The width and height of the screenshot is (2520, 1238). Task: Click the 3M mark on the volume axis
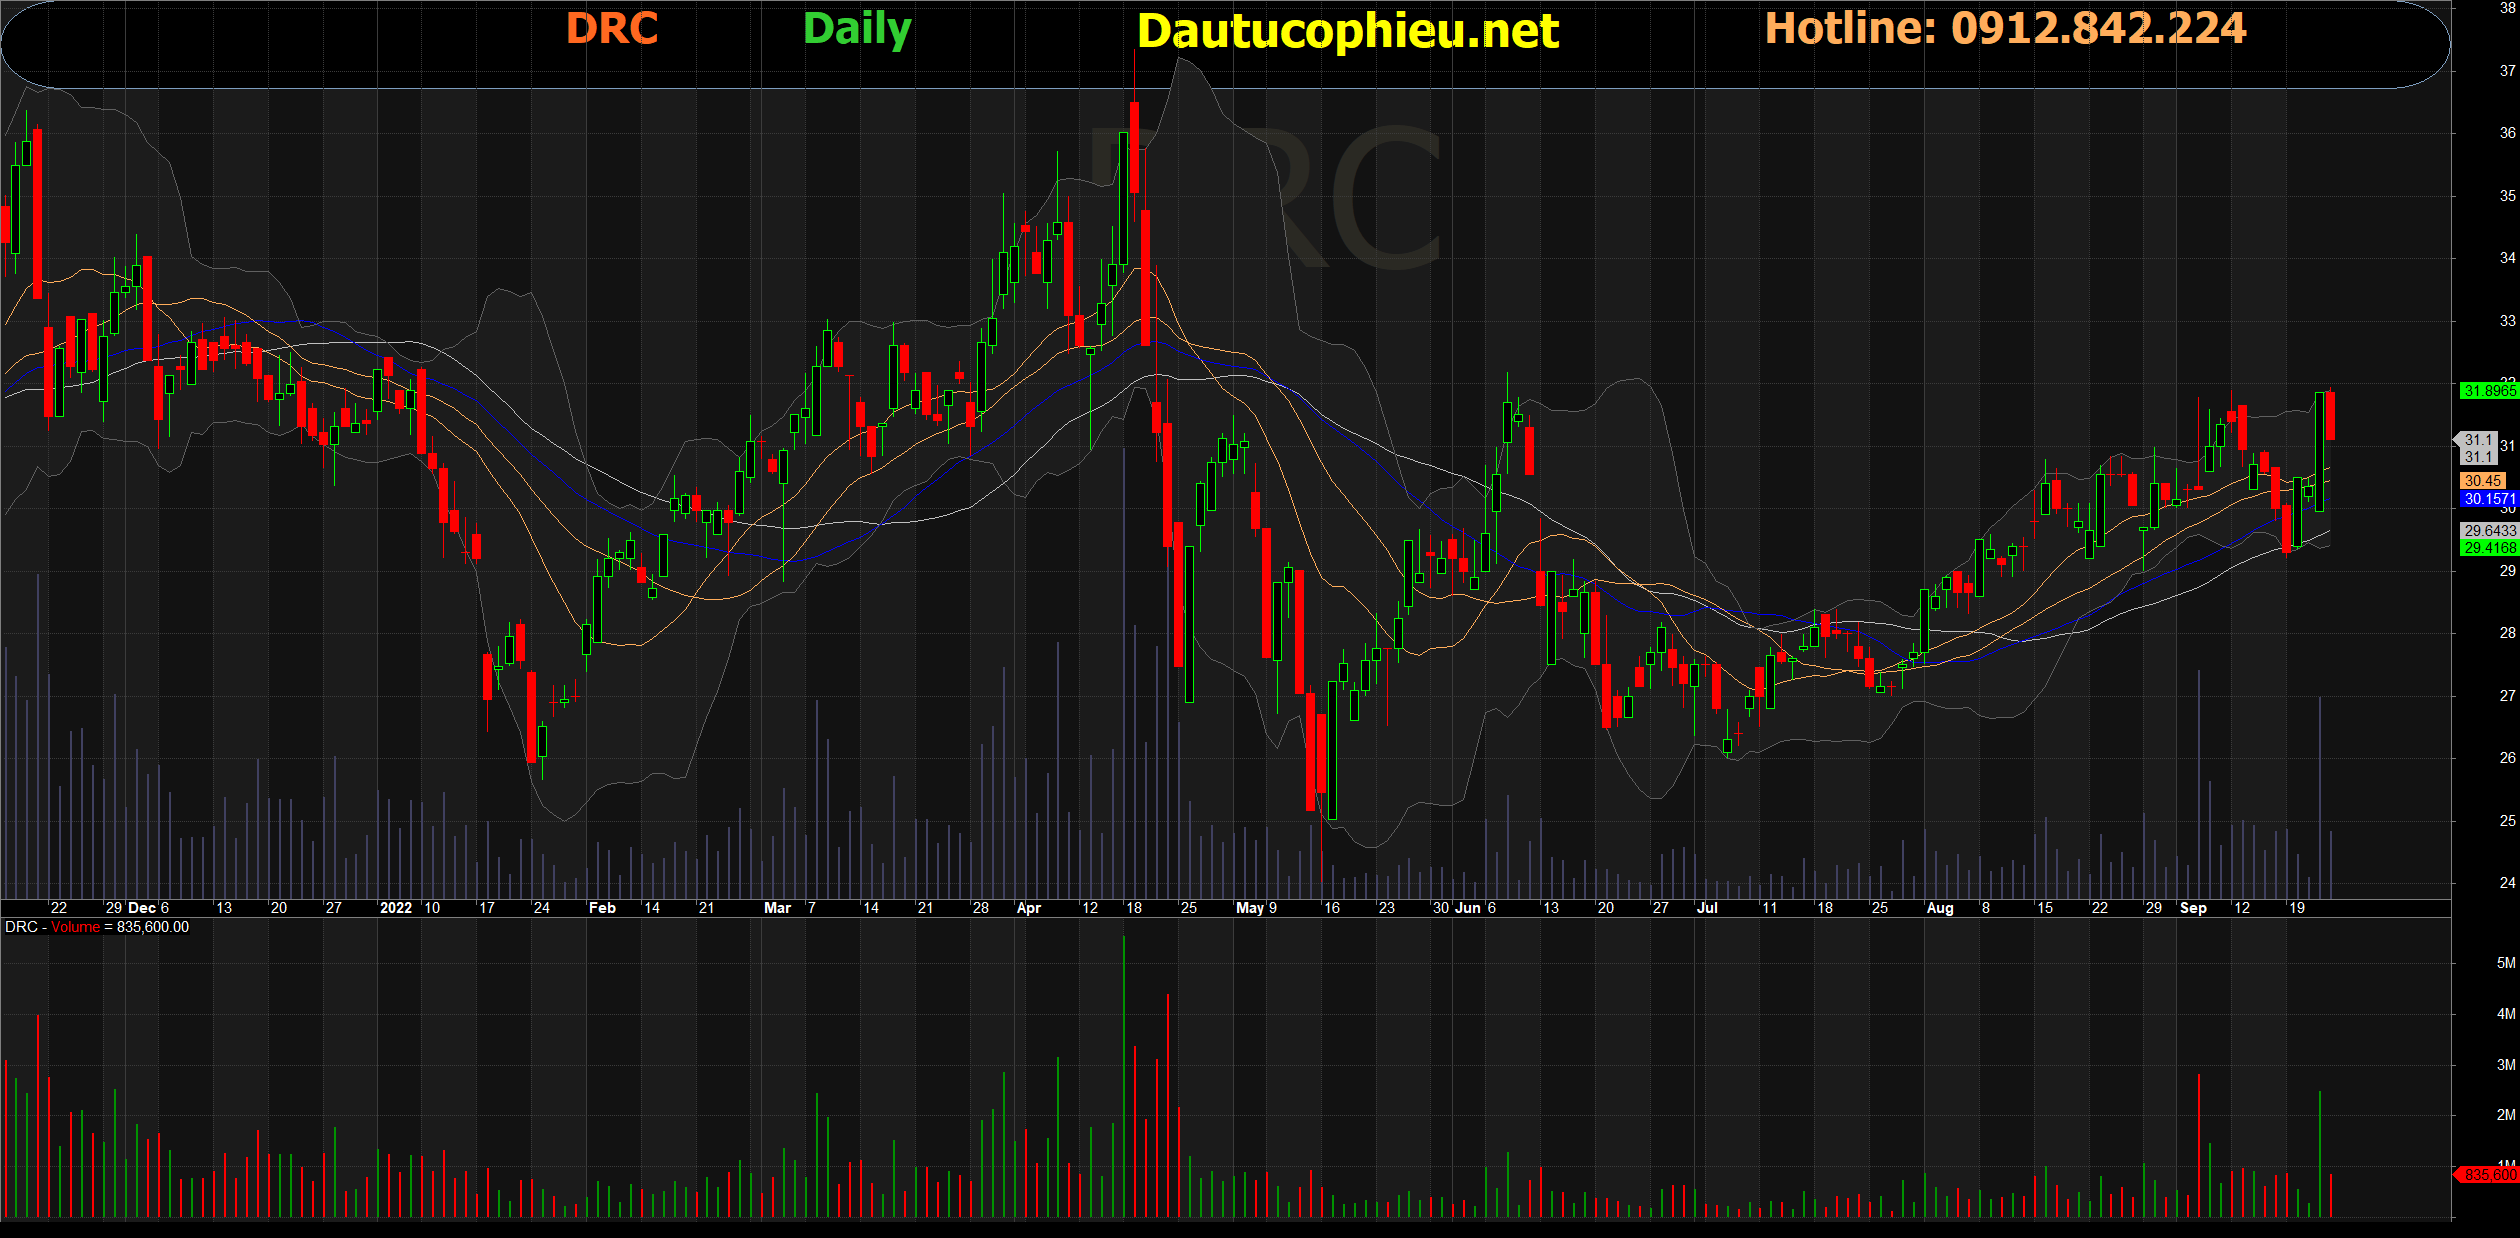click(x=2506, y=1065)
